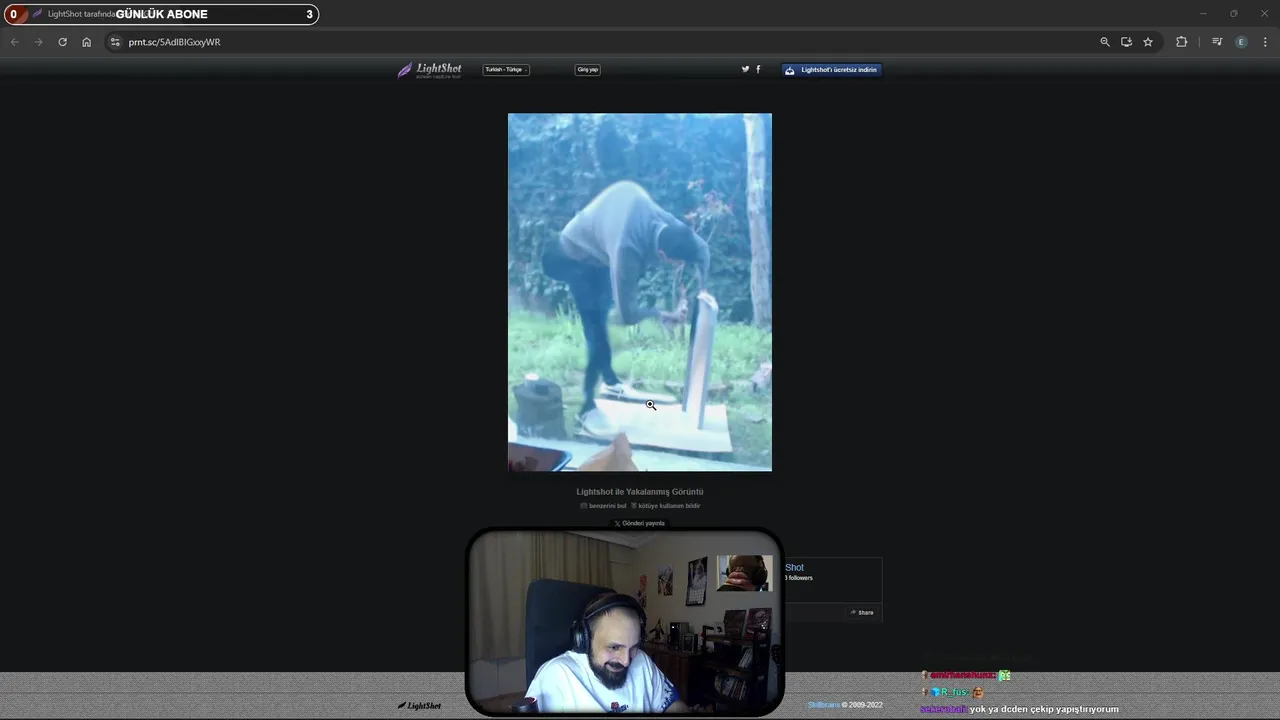Open the Twitter bird icon in the header

745,69
